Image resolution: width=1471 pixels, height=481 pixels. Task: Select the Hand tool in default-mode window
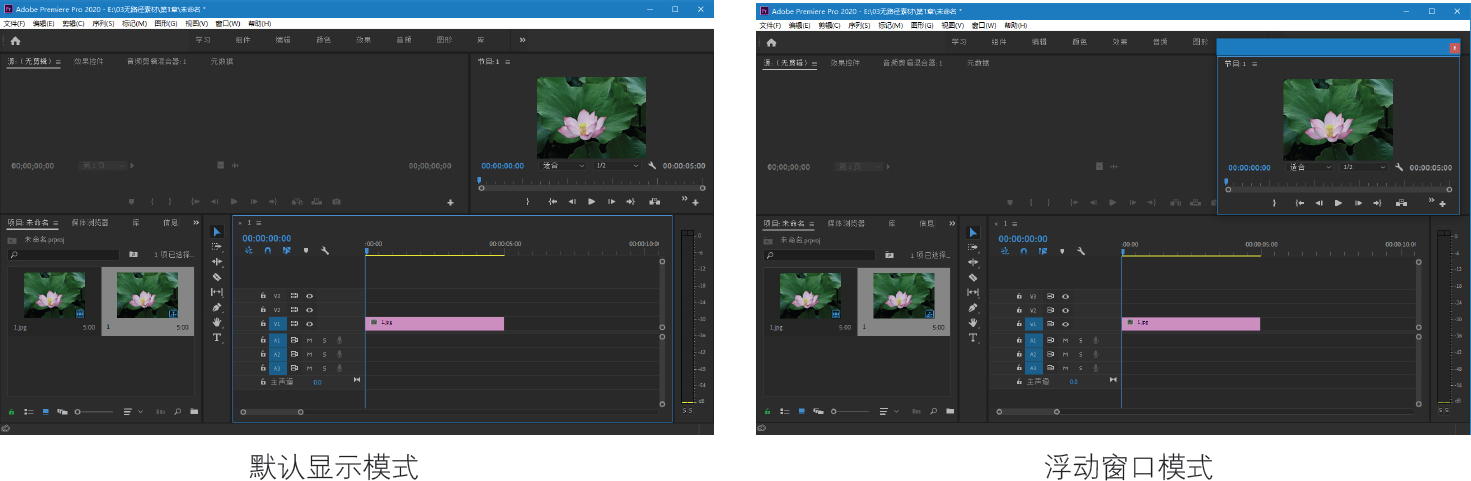pos(217,322)
